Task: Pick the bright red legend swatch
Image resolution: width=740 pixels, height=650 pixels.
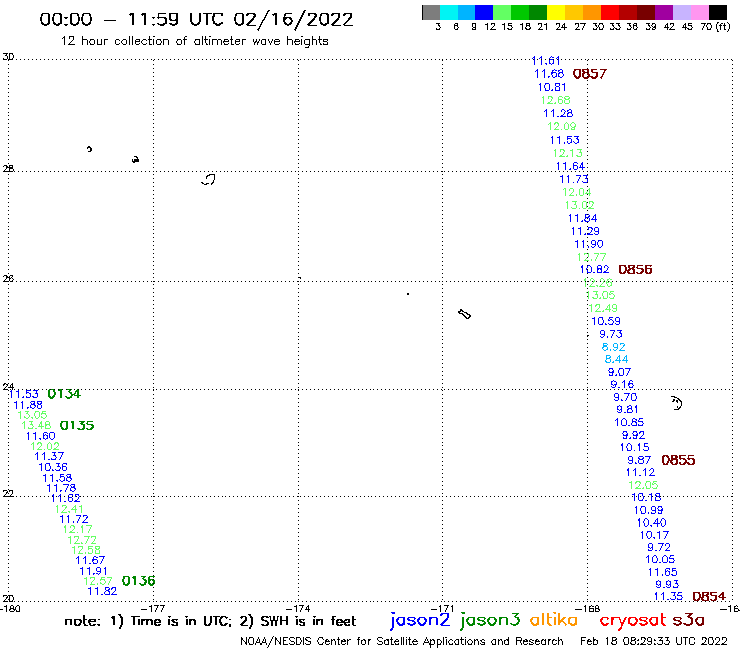Action: (610, 12)
